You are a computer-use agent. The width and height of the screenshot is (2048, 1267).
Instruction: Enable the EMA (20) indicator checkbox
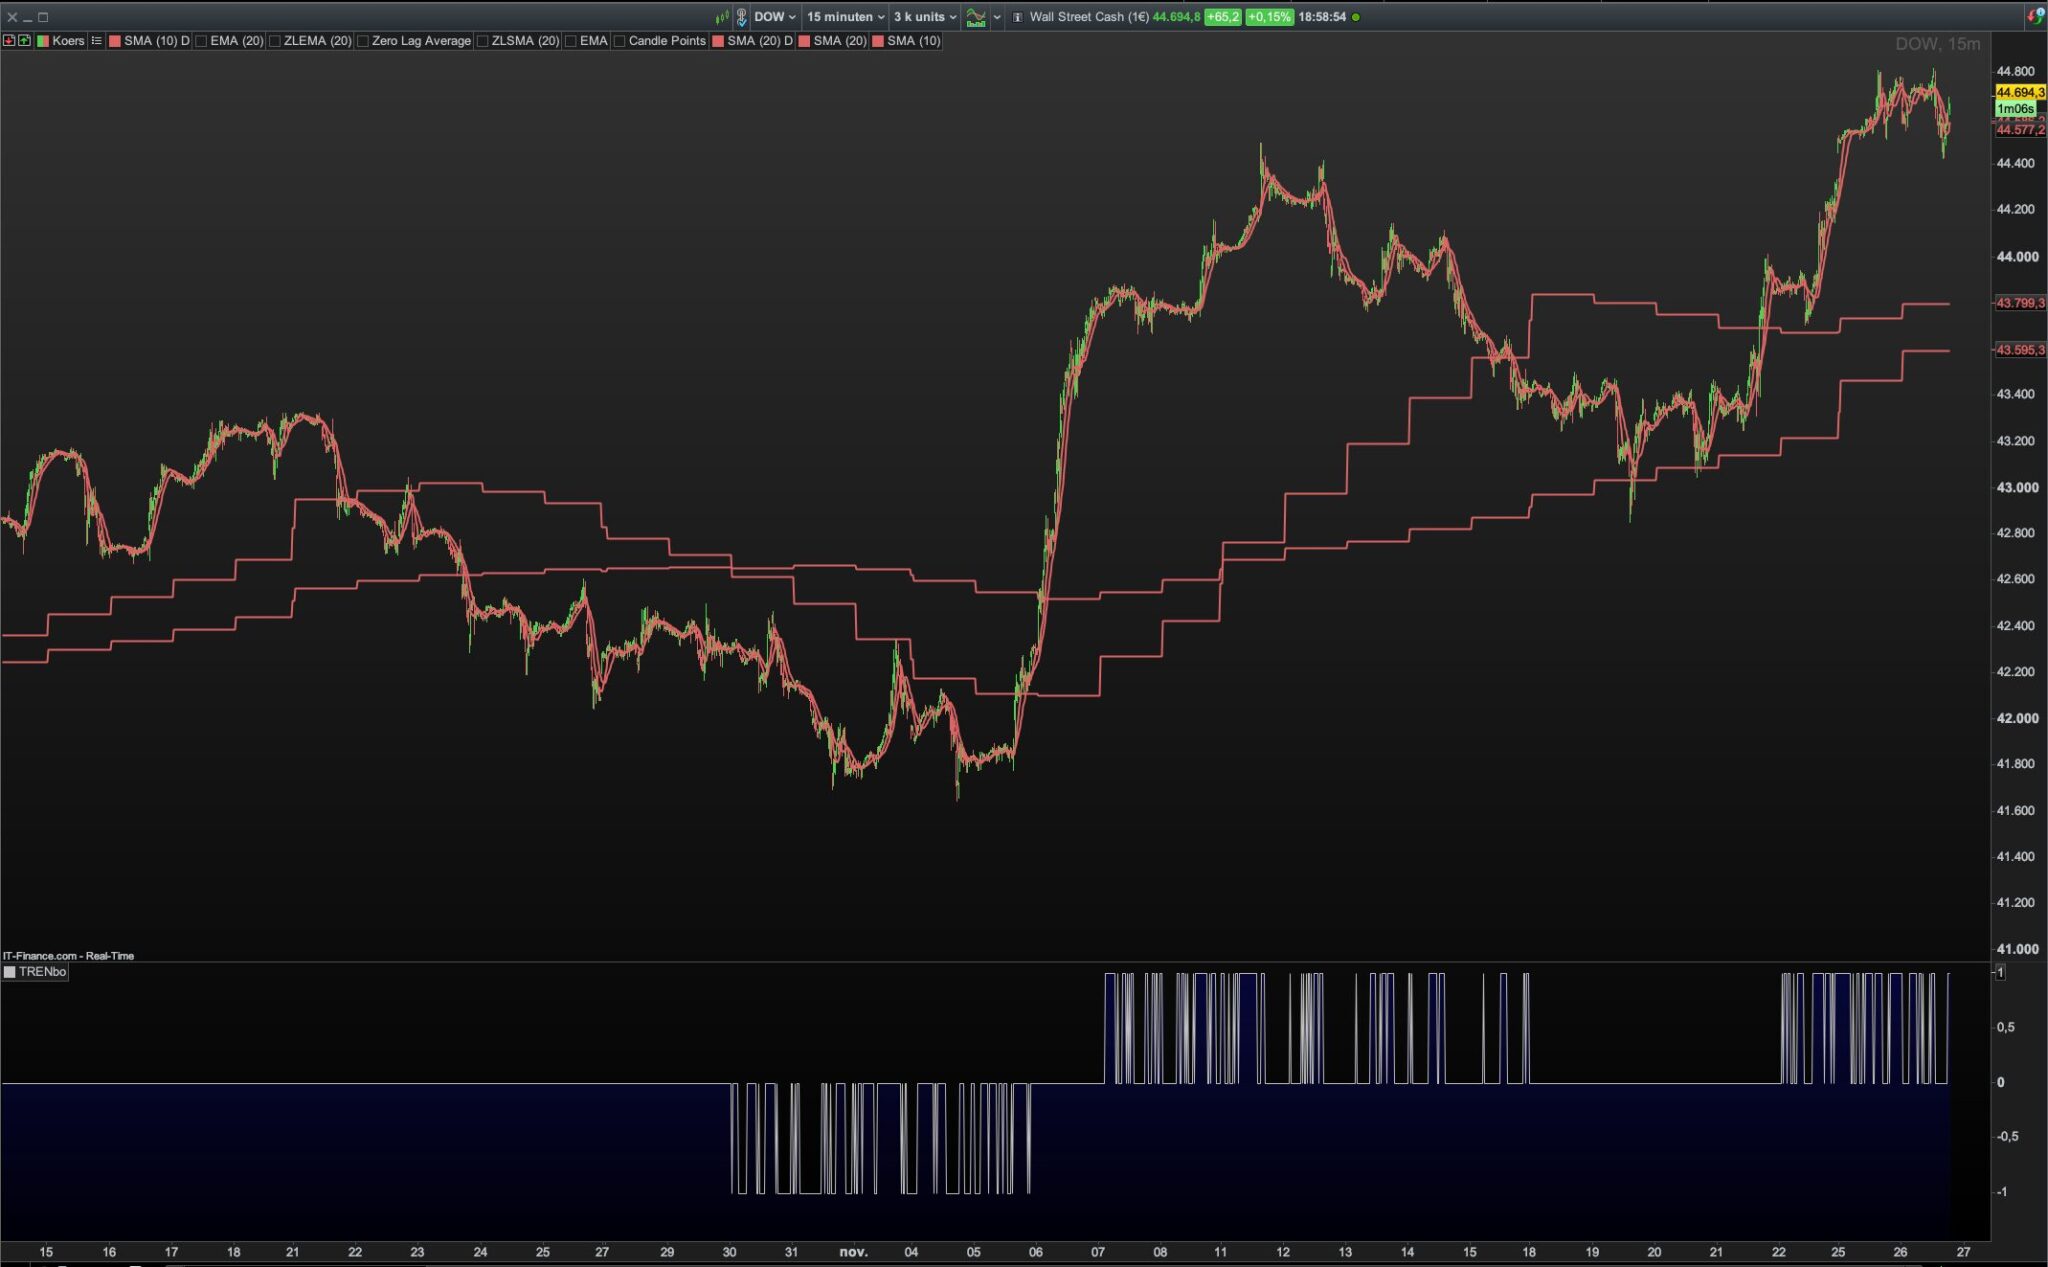click(x=201, y=41)
